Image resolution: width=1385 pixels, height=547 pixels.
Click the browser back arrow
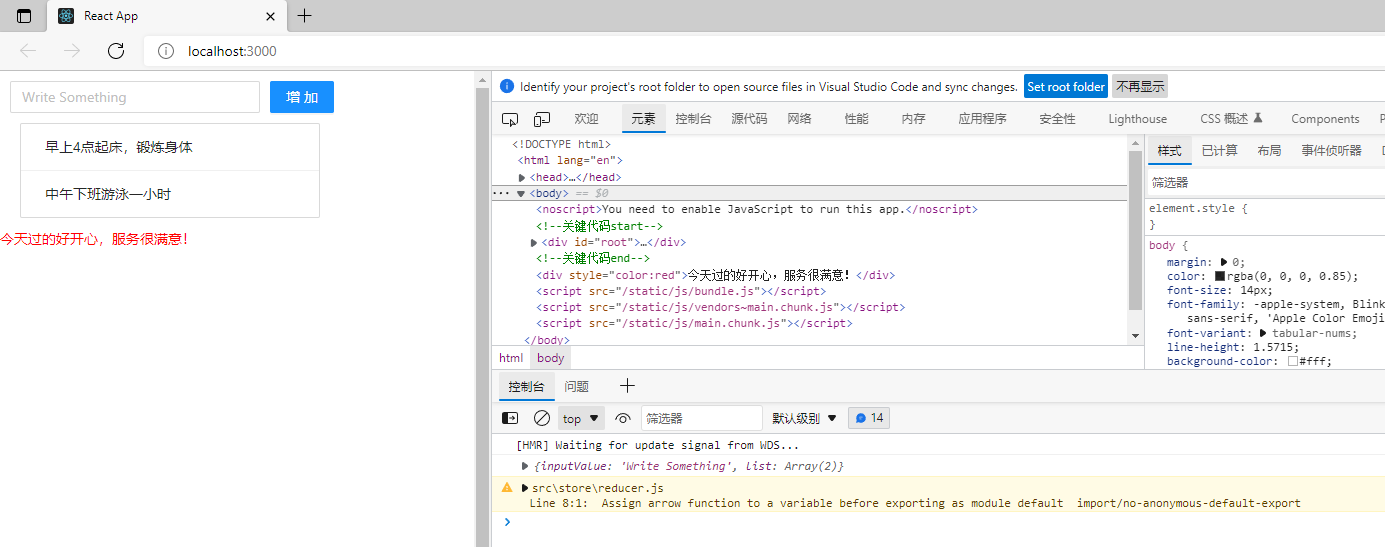pyautogui.click(x=28, y=51)
